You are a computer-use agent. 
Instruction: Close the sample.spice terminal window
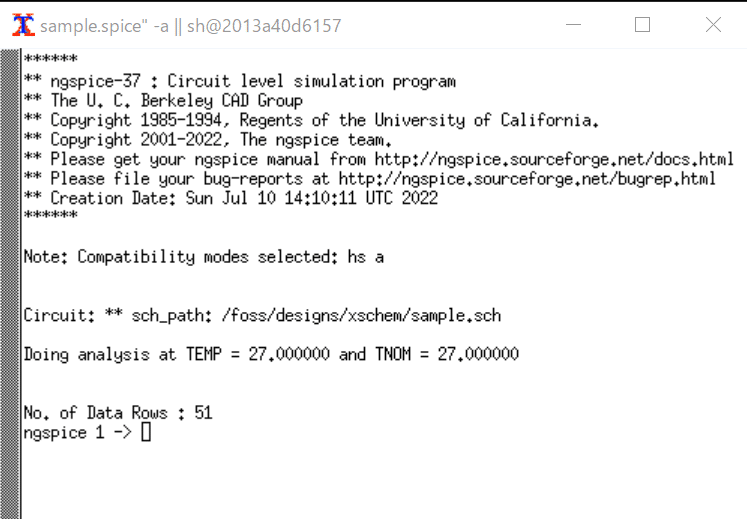point(713,25)
